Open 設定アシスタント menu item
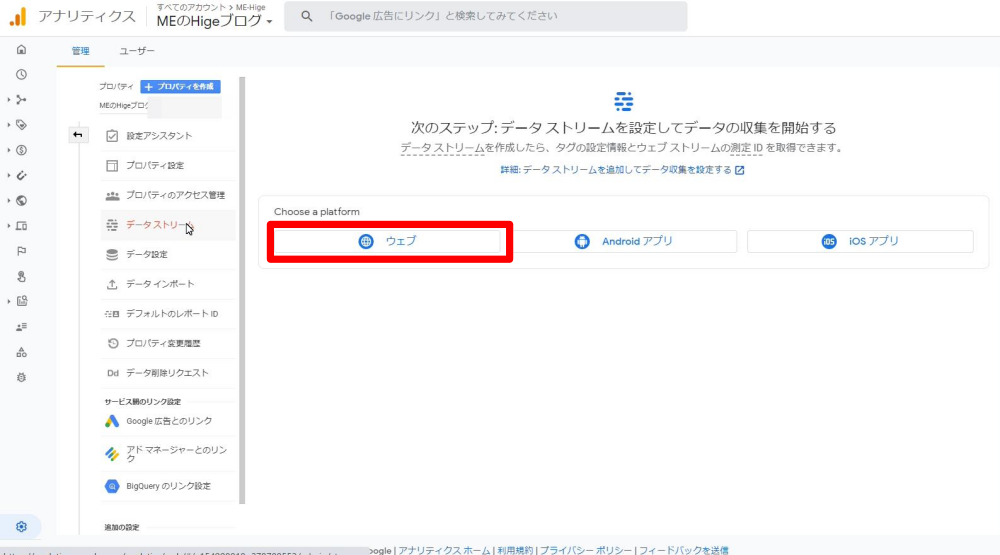Screen dimensions: 1000x555 [x=168, y=136]
